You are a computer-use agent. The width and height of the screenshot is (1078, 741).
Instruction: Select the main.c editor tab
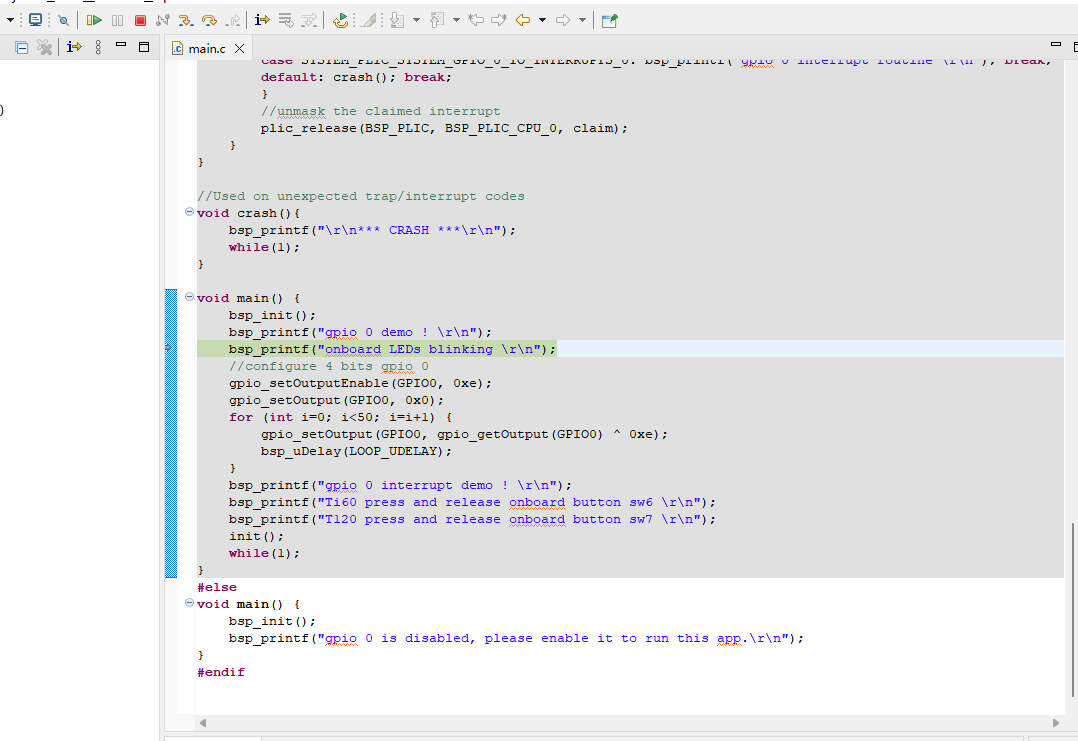(206, 48)
